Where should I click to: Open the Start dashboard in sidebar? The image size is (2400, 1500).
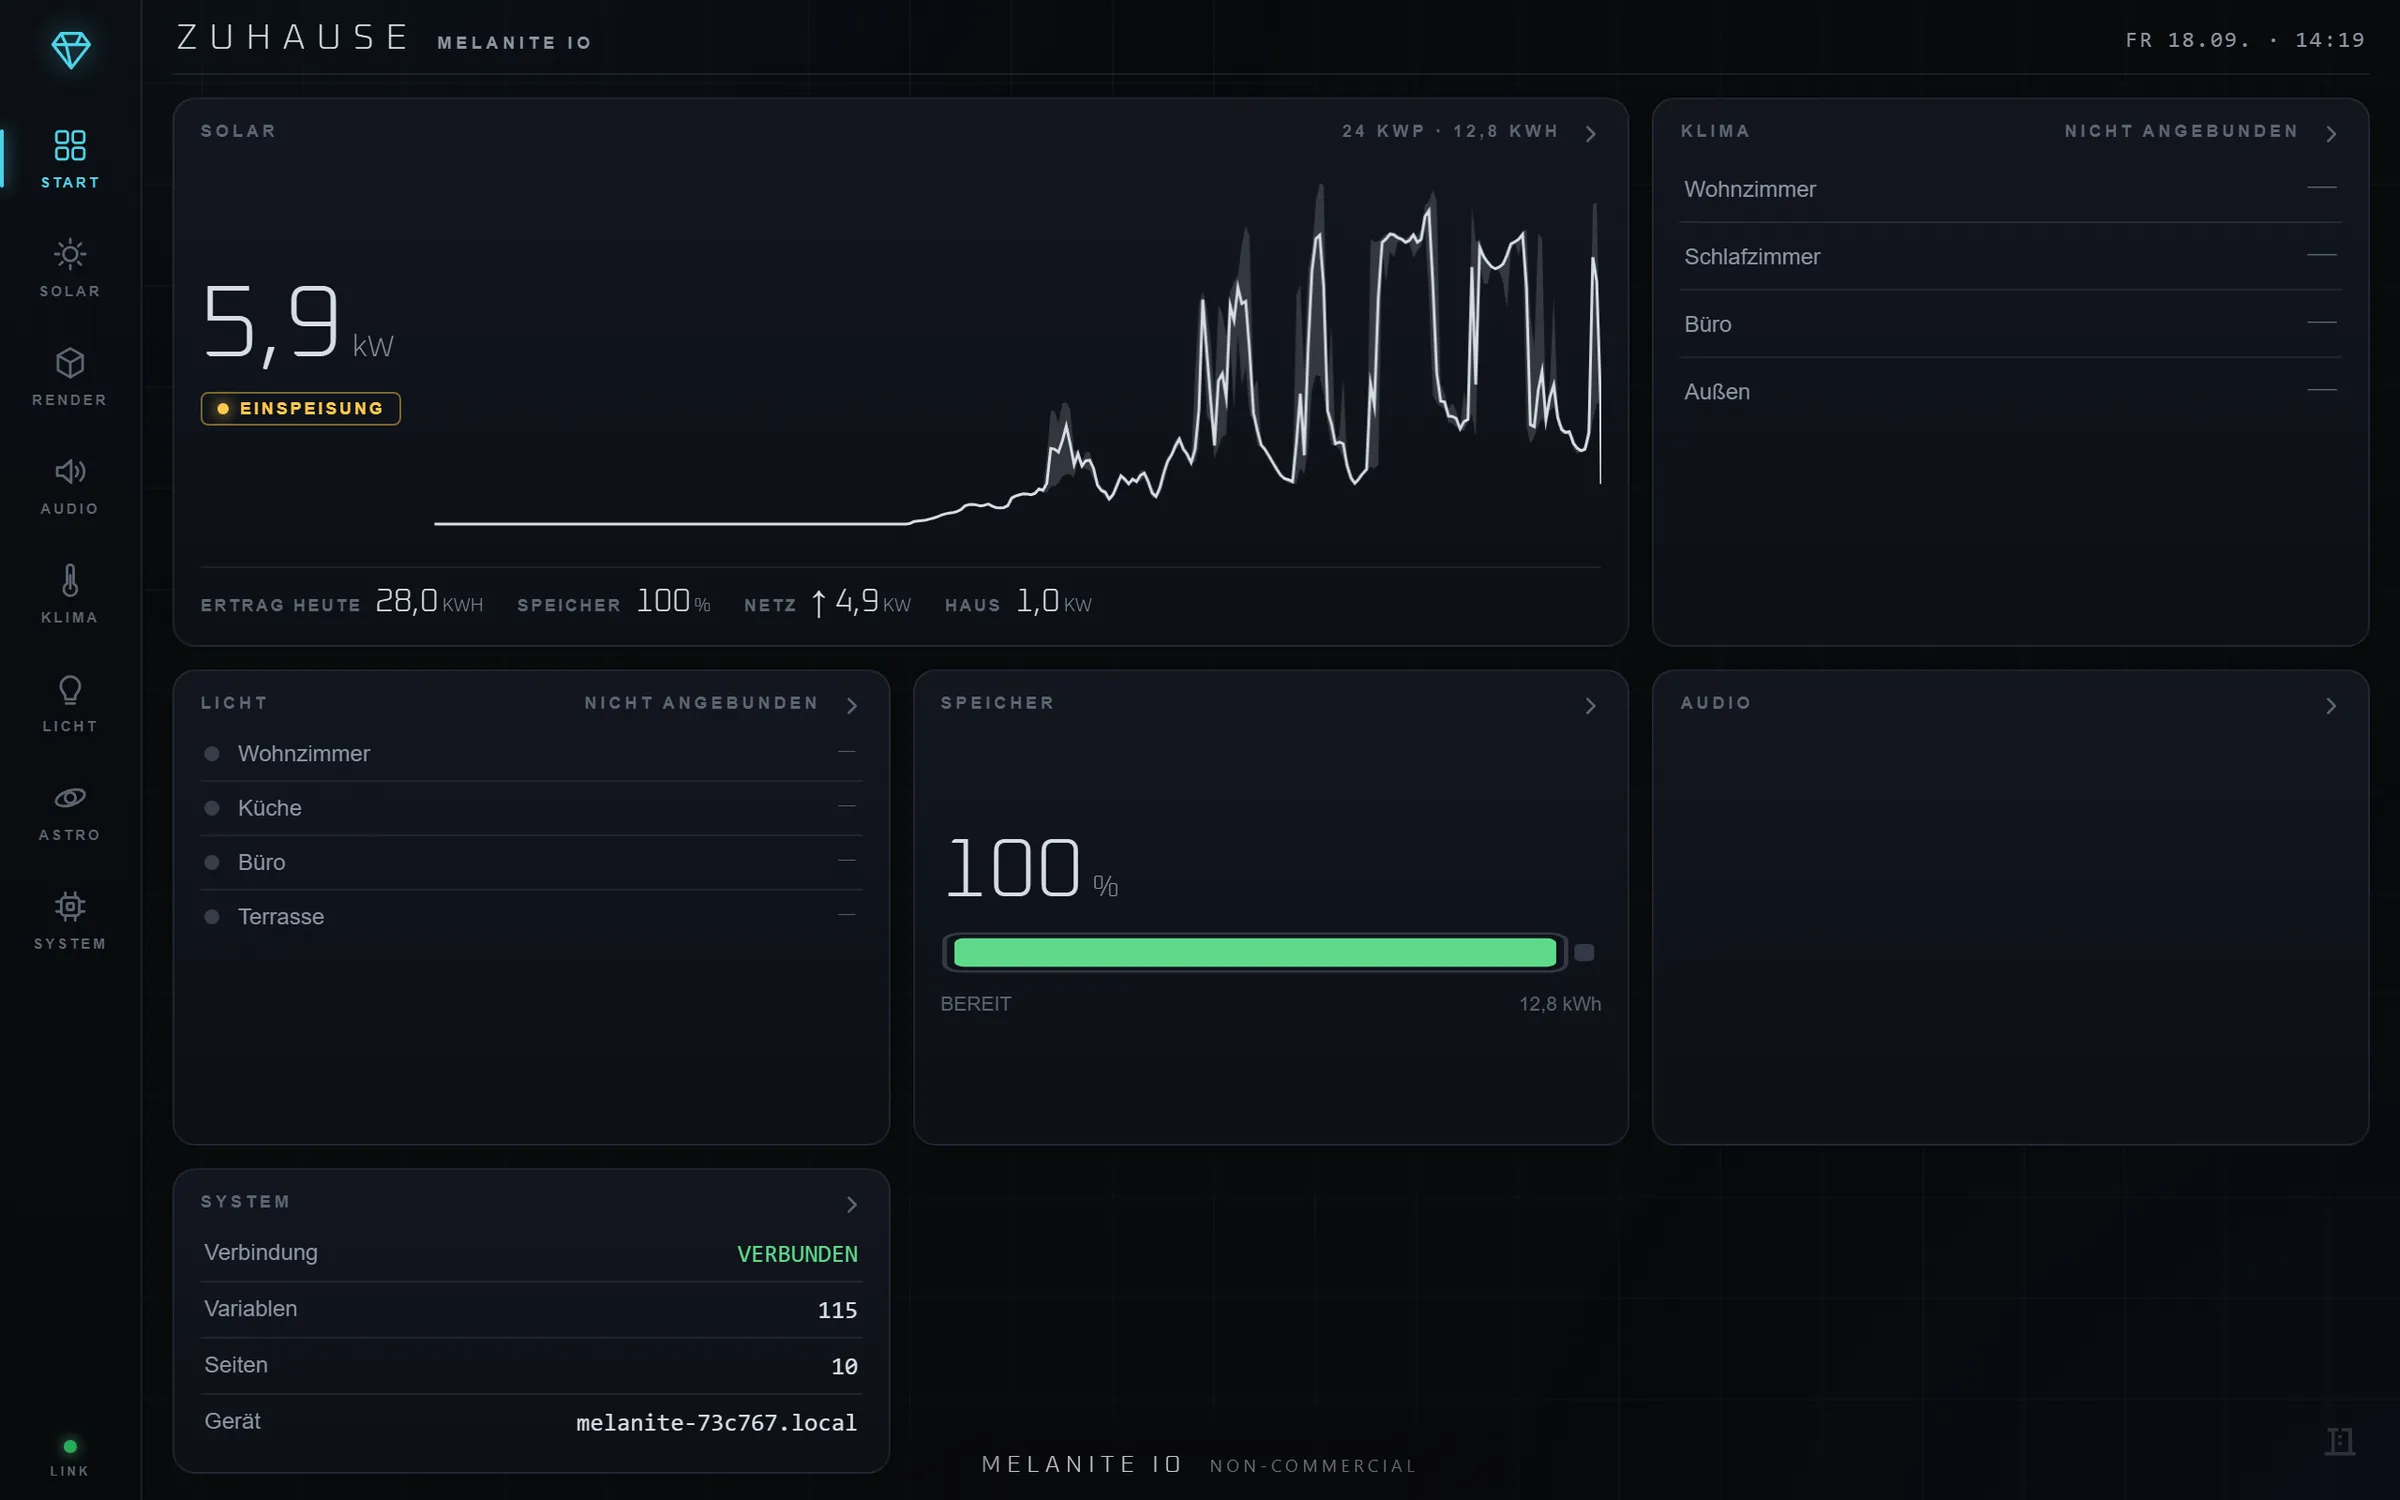[x=70, y=159]
